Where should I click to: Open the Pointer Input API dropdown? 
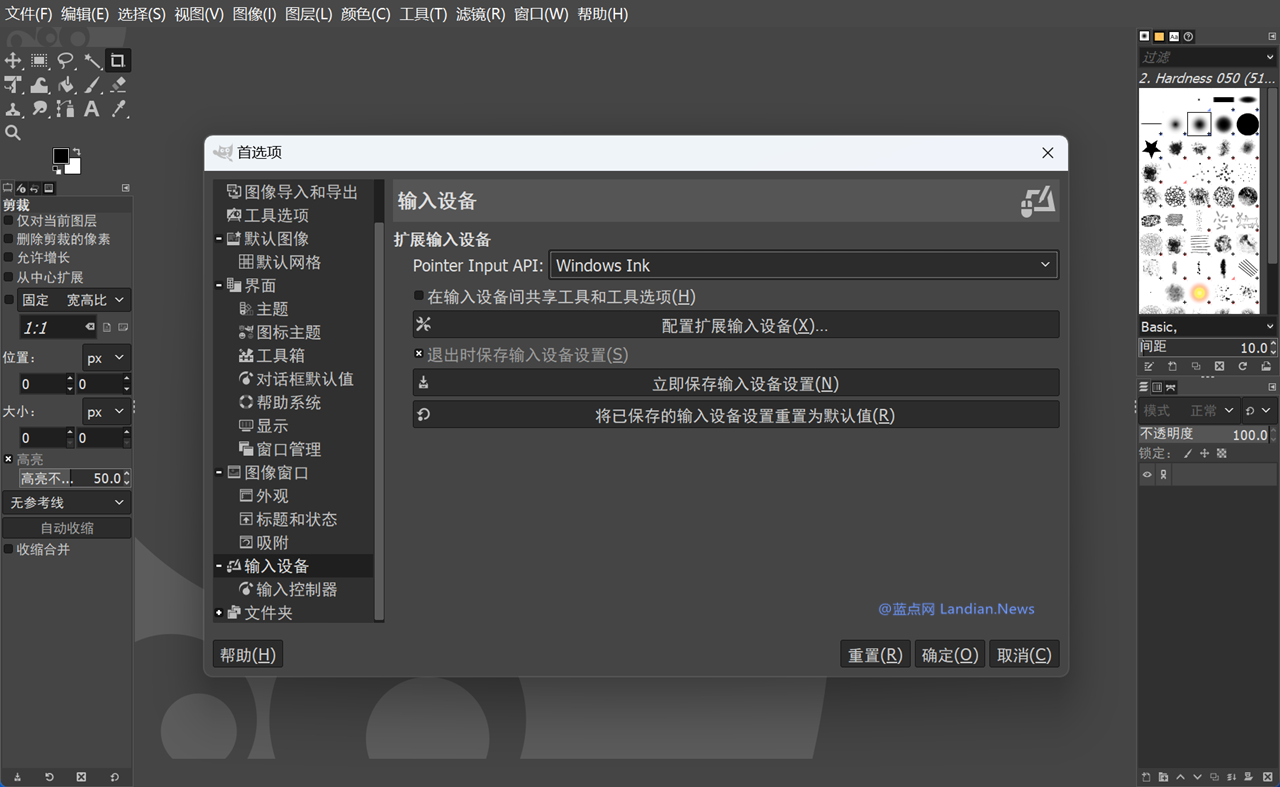click(x=804, y=265)
